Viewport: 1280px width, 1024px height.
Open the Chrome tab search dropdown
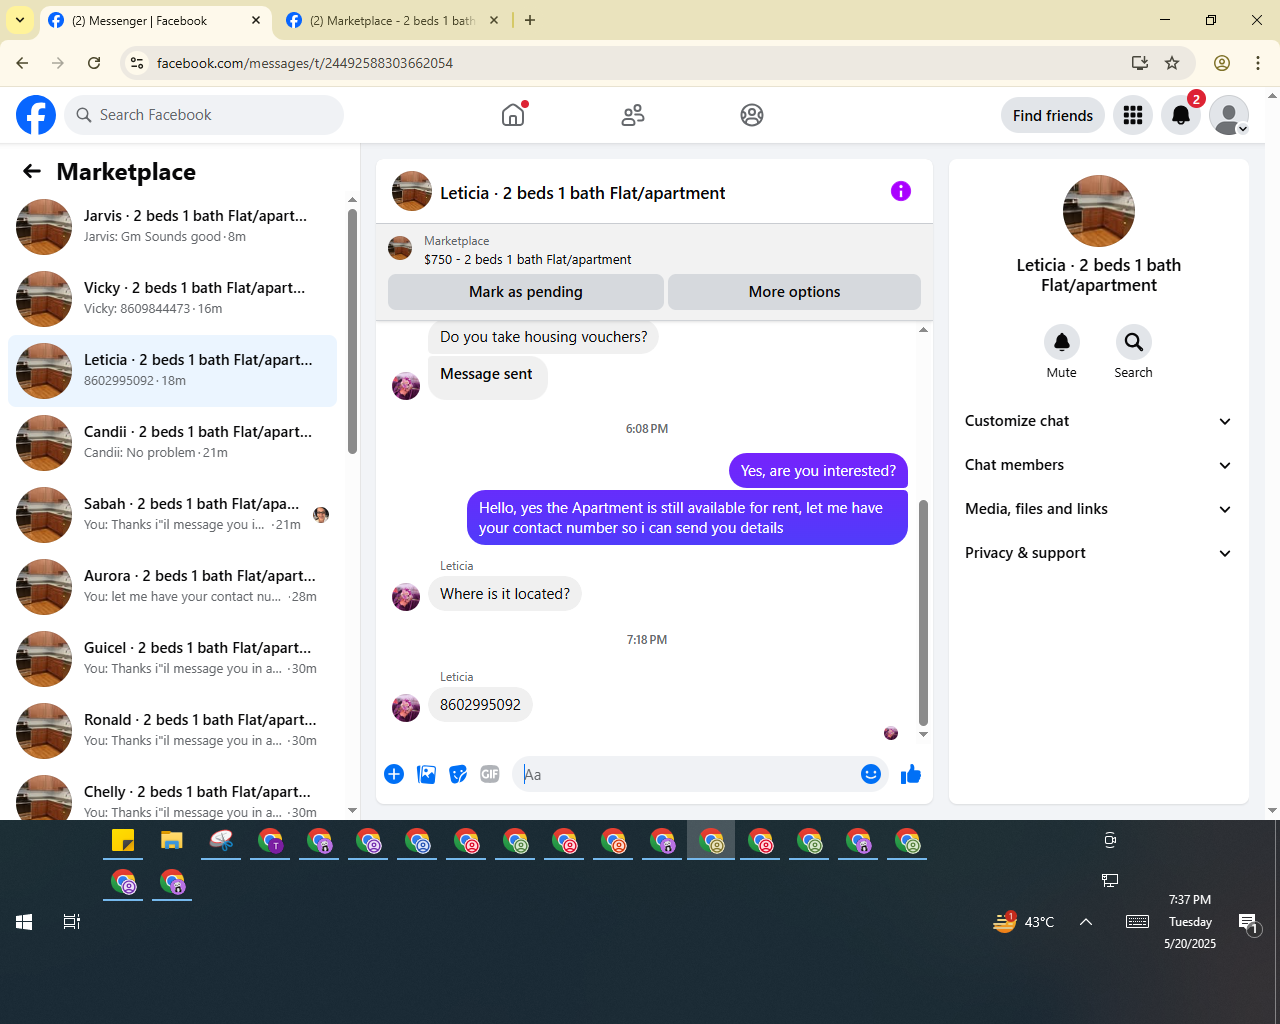pos(20,20)
